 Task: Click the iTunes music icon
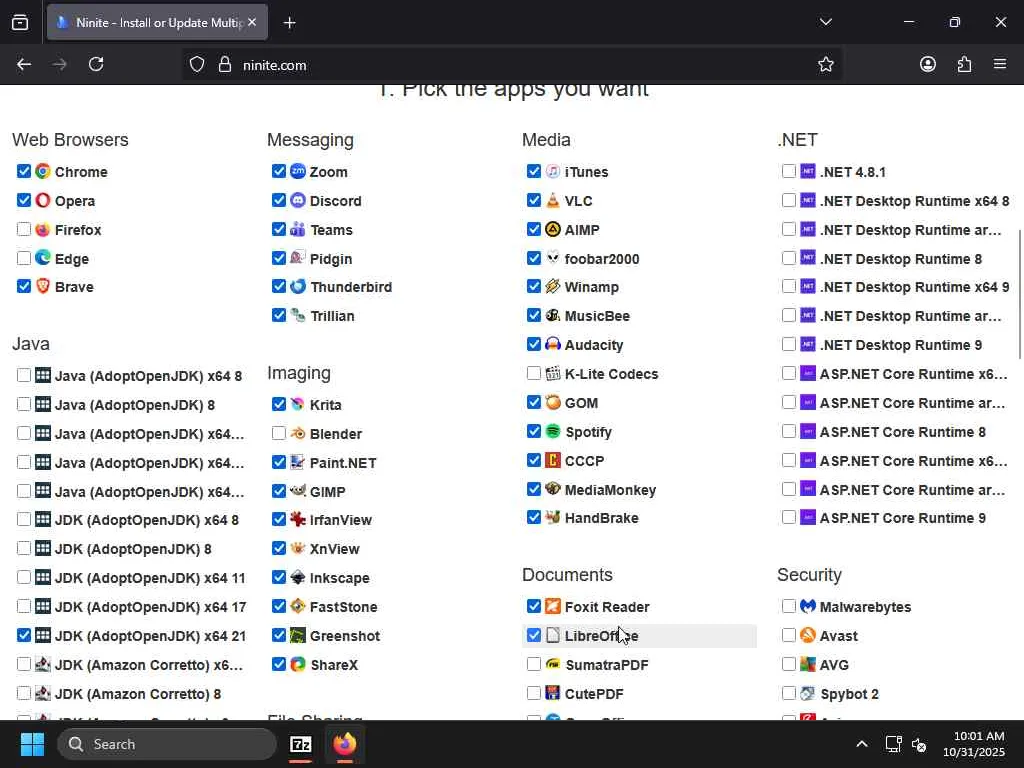[552, 171]
